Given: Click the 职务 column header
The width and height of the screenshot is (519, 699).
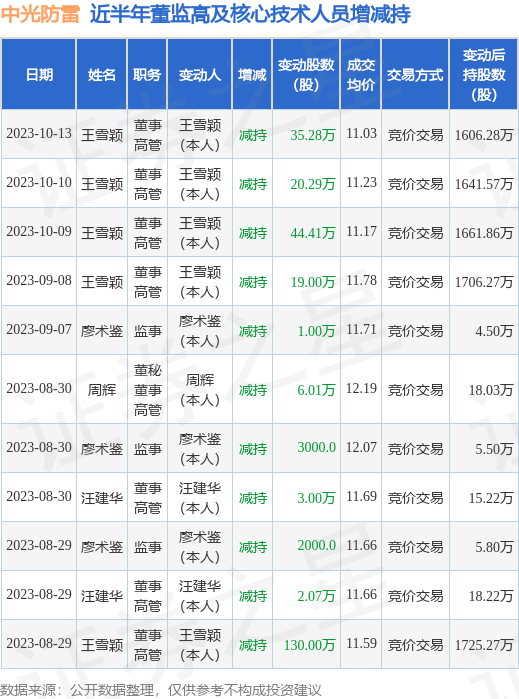Looking at the screenshot, I should pos(147,74).
